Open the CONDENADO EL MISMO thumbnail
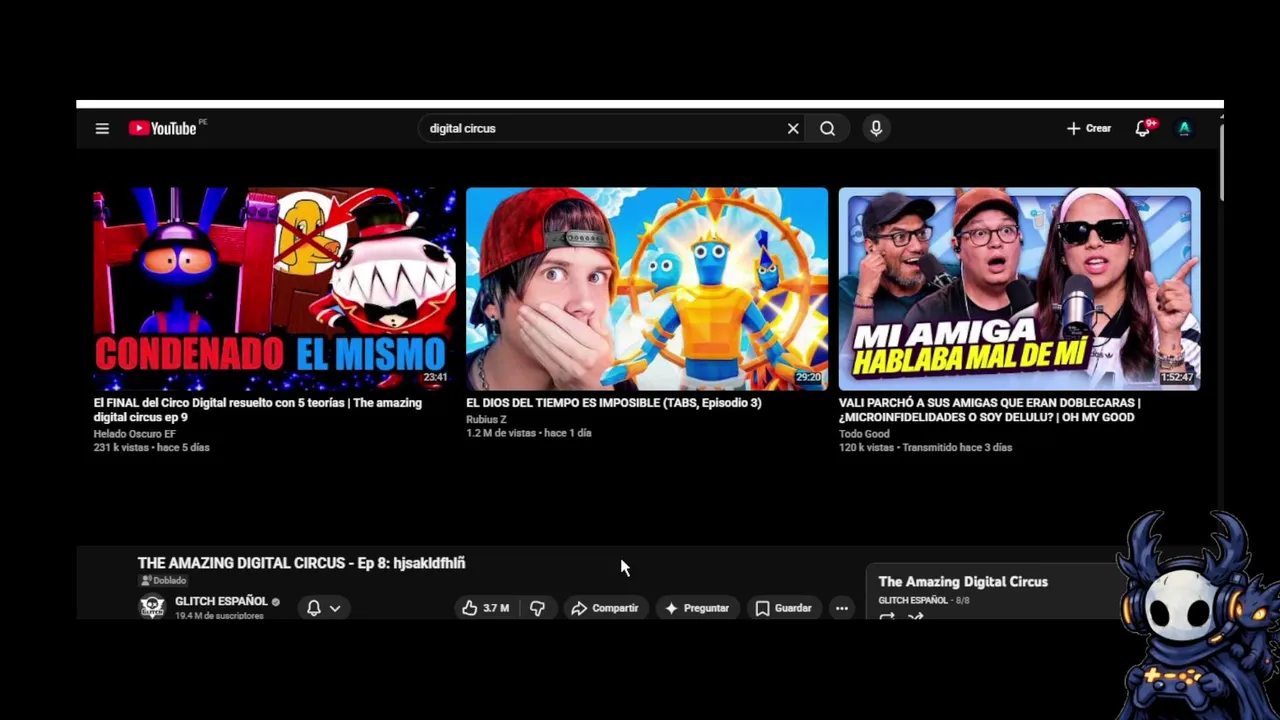Screen dimensions: 1280x720 pyautogui.click(x=274, y=288)
